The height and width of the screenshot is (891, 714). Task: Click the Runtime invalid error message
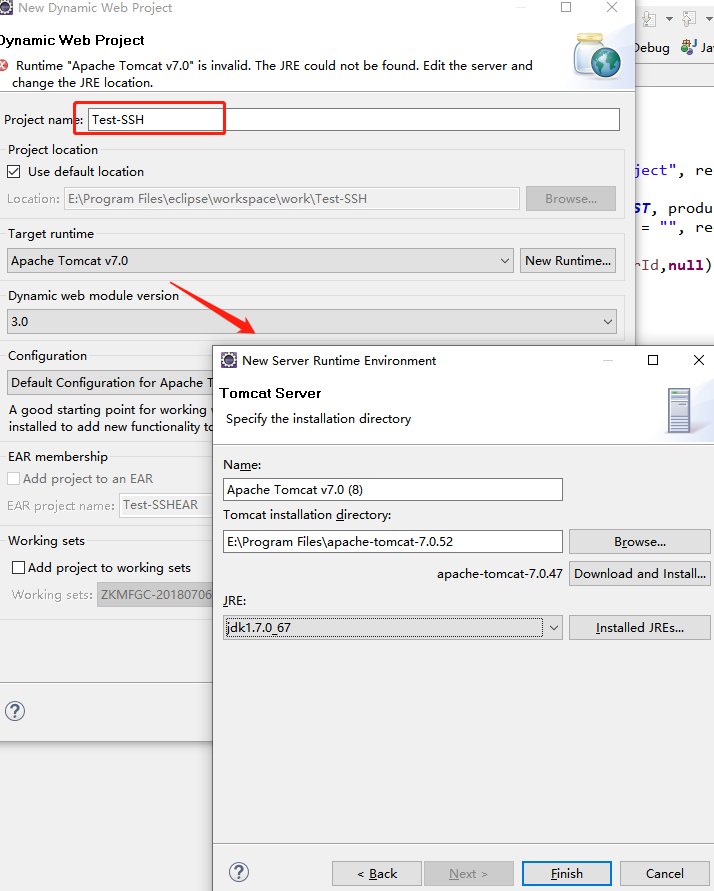pyautogui.click(x=274, y=74)
